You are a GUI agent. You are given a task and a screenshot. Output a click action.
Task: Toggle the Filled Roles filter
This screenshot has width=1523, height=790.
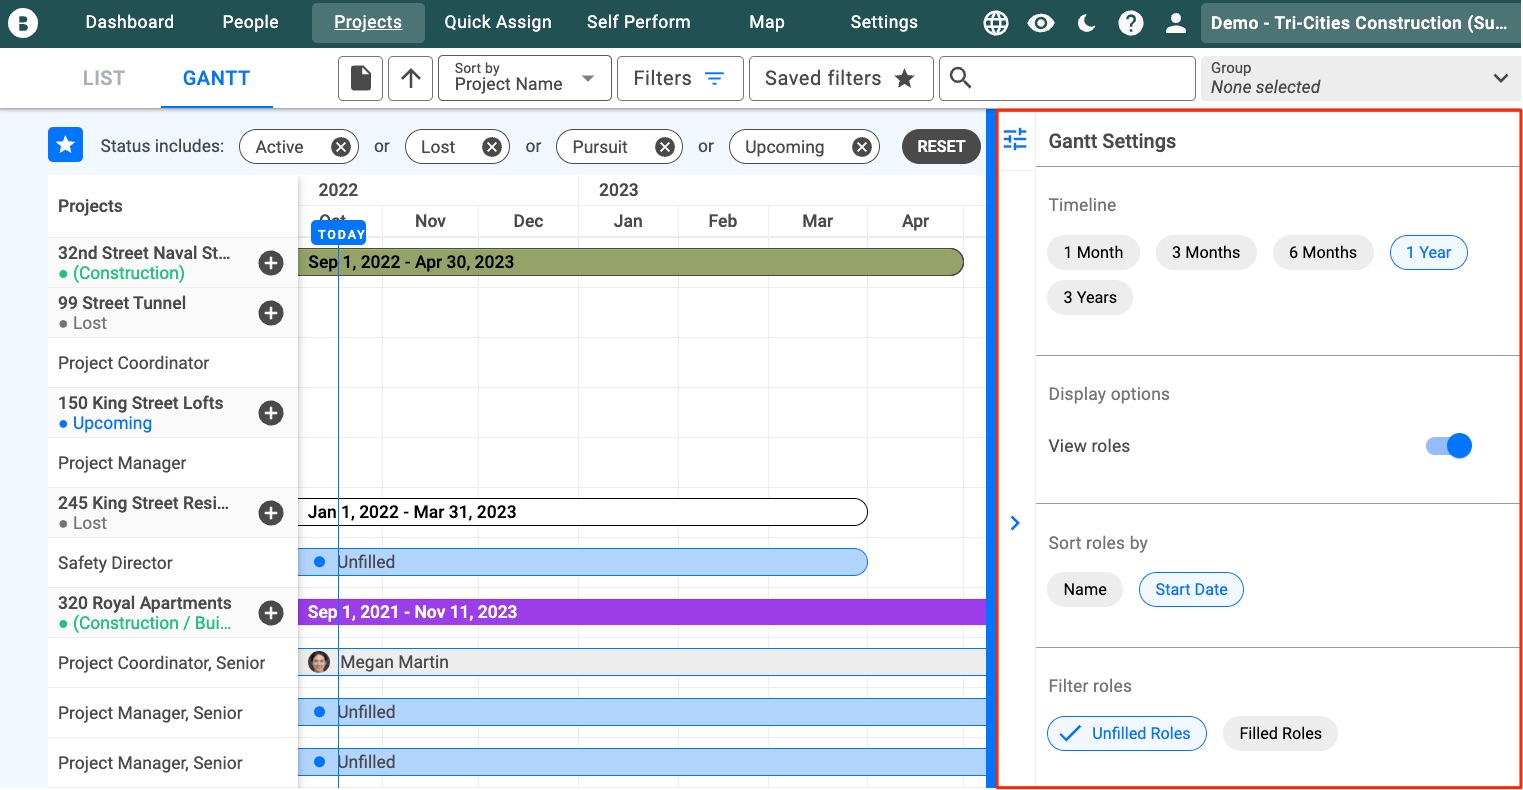coord(1280,734)
